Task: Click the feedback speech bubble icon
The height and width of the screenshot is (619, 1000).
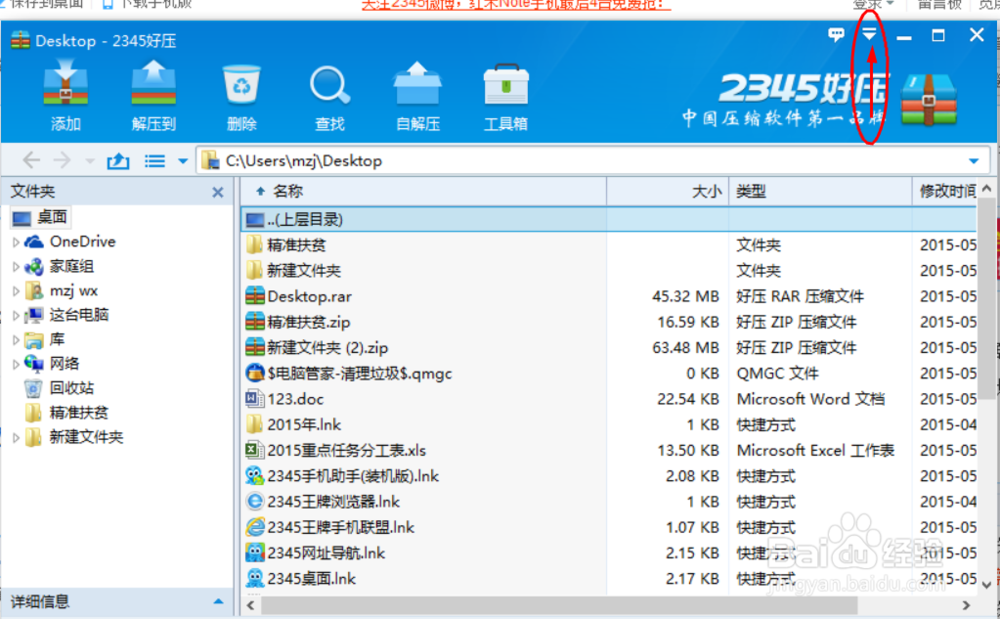Action: [x=835, y=34]
